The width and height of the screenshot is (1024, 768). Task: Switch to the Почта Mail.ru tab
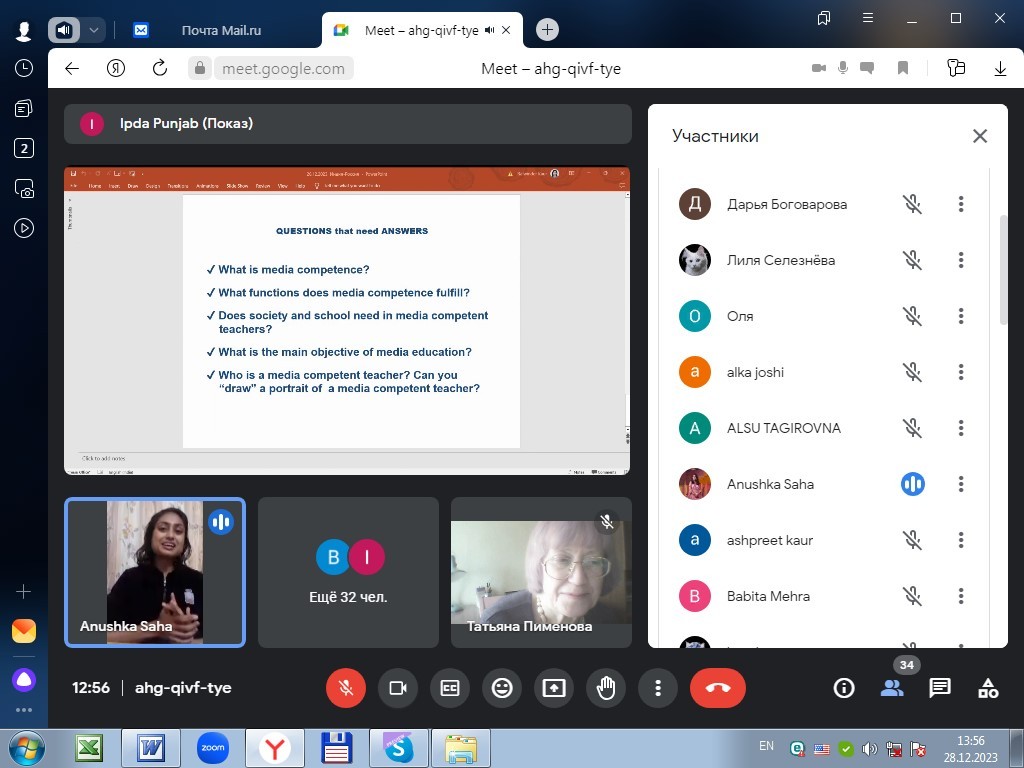[221, 30]
